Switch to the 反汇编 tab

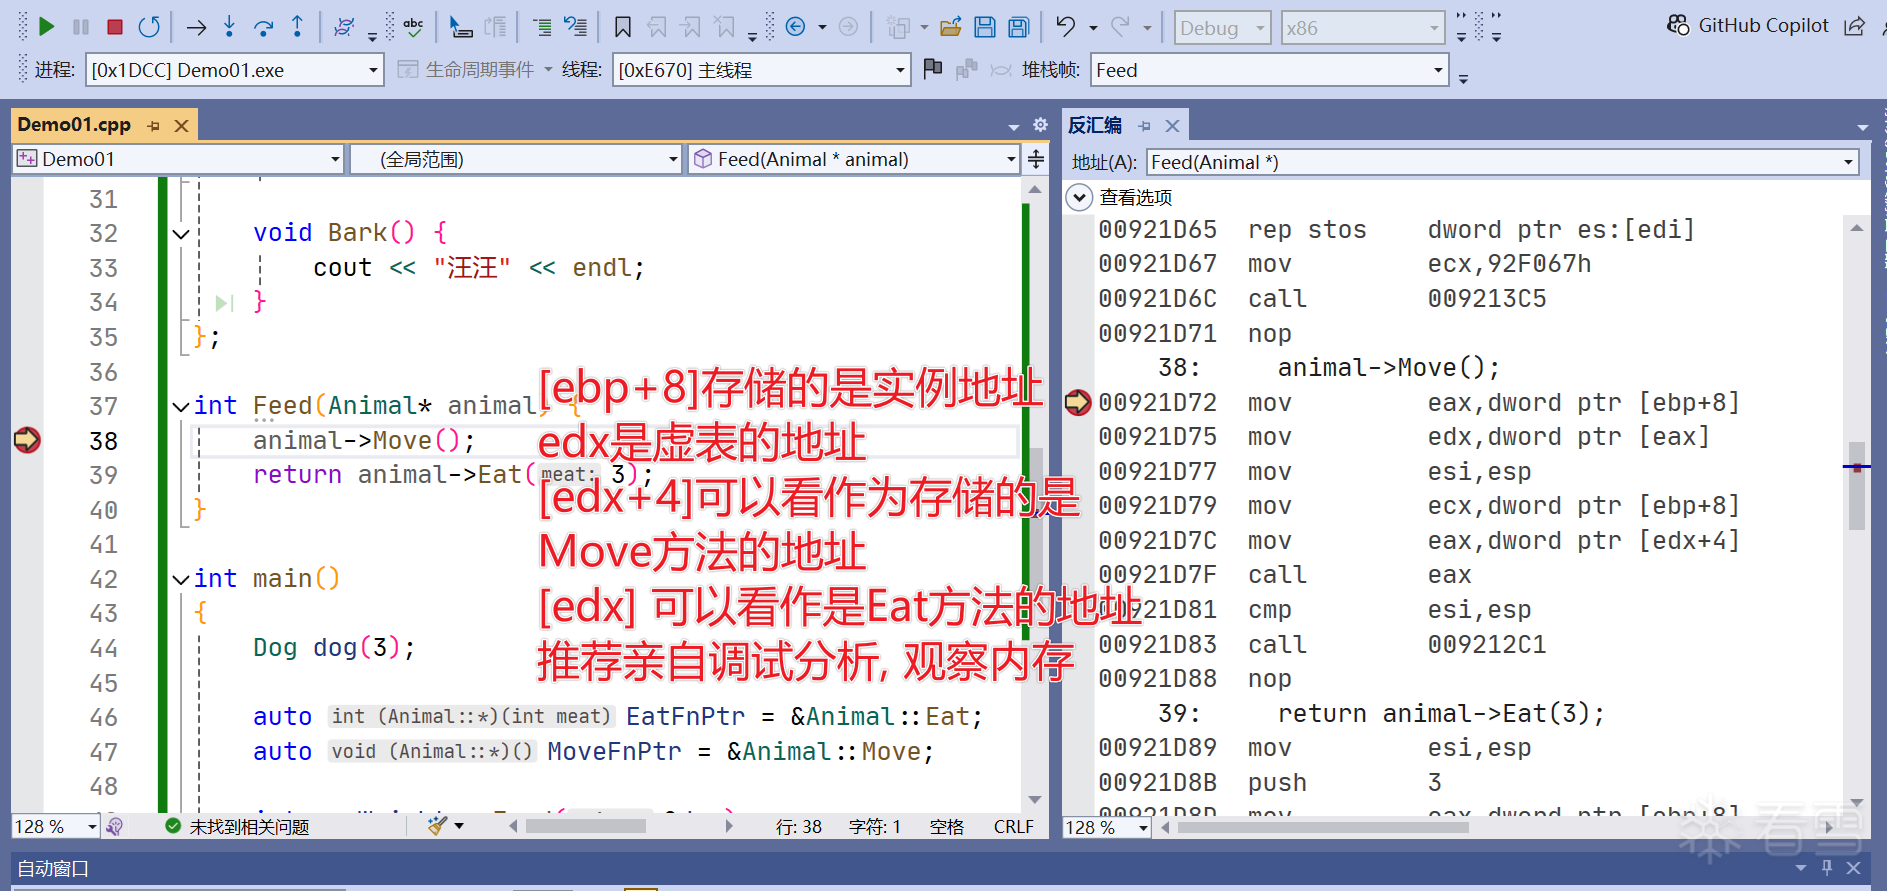[1095, 125]
